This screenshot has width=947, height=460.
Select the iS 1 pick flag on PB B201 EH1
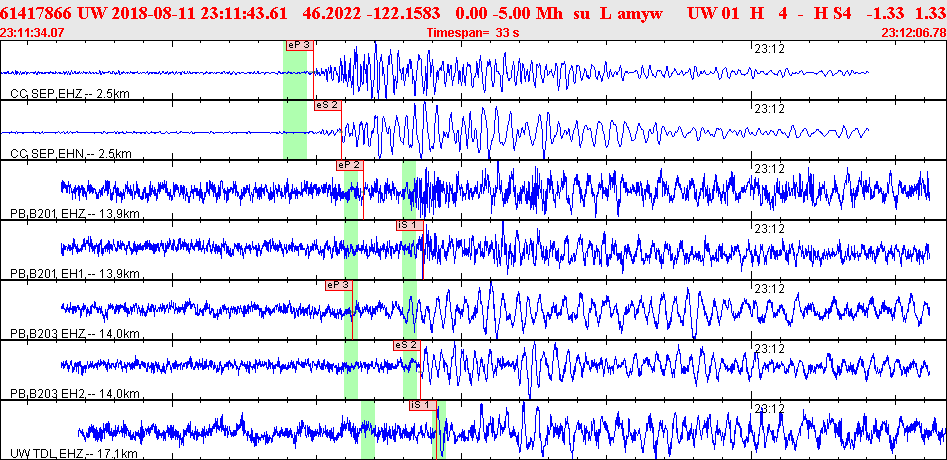[x=408, y=225]
